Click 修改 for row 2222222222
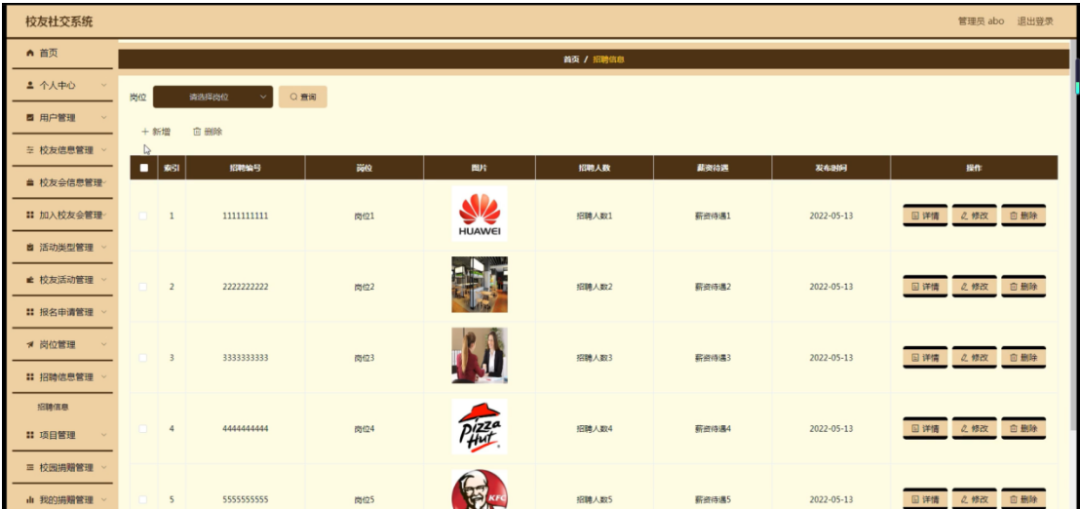 point(974,287)
